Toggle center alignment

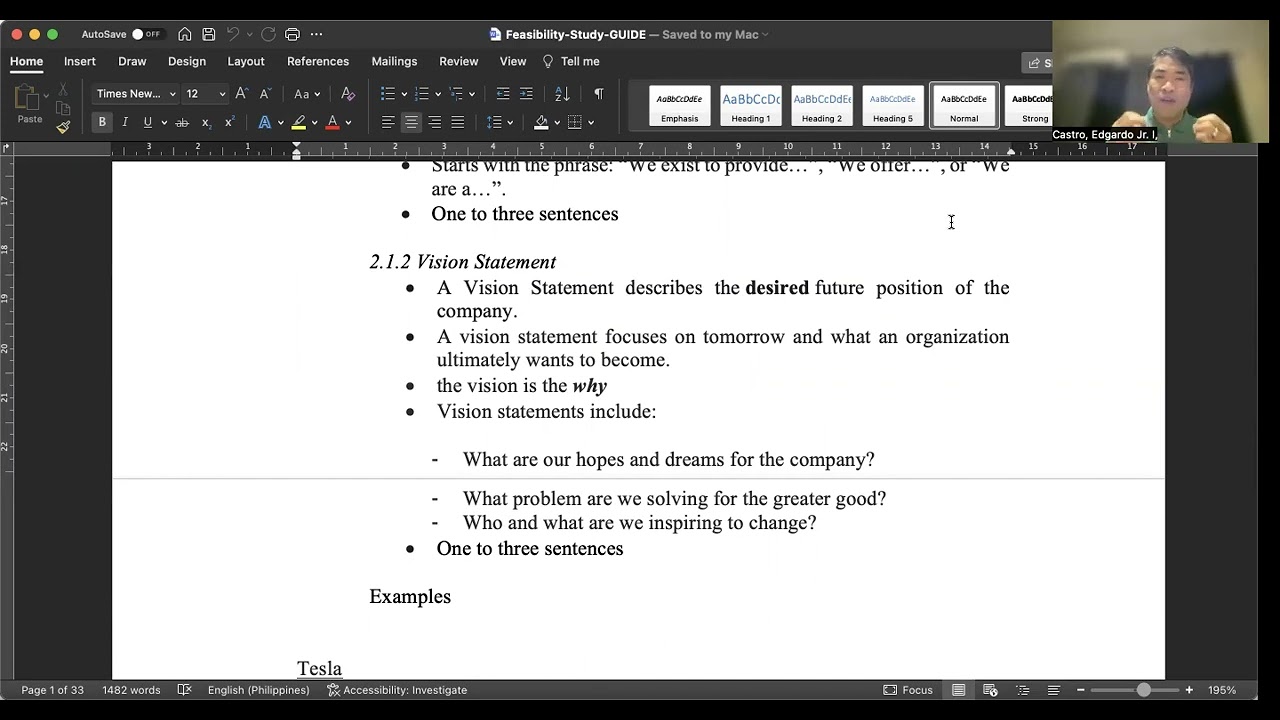pos(411,122)
